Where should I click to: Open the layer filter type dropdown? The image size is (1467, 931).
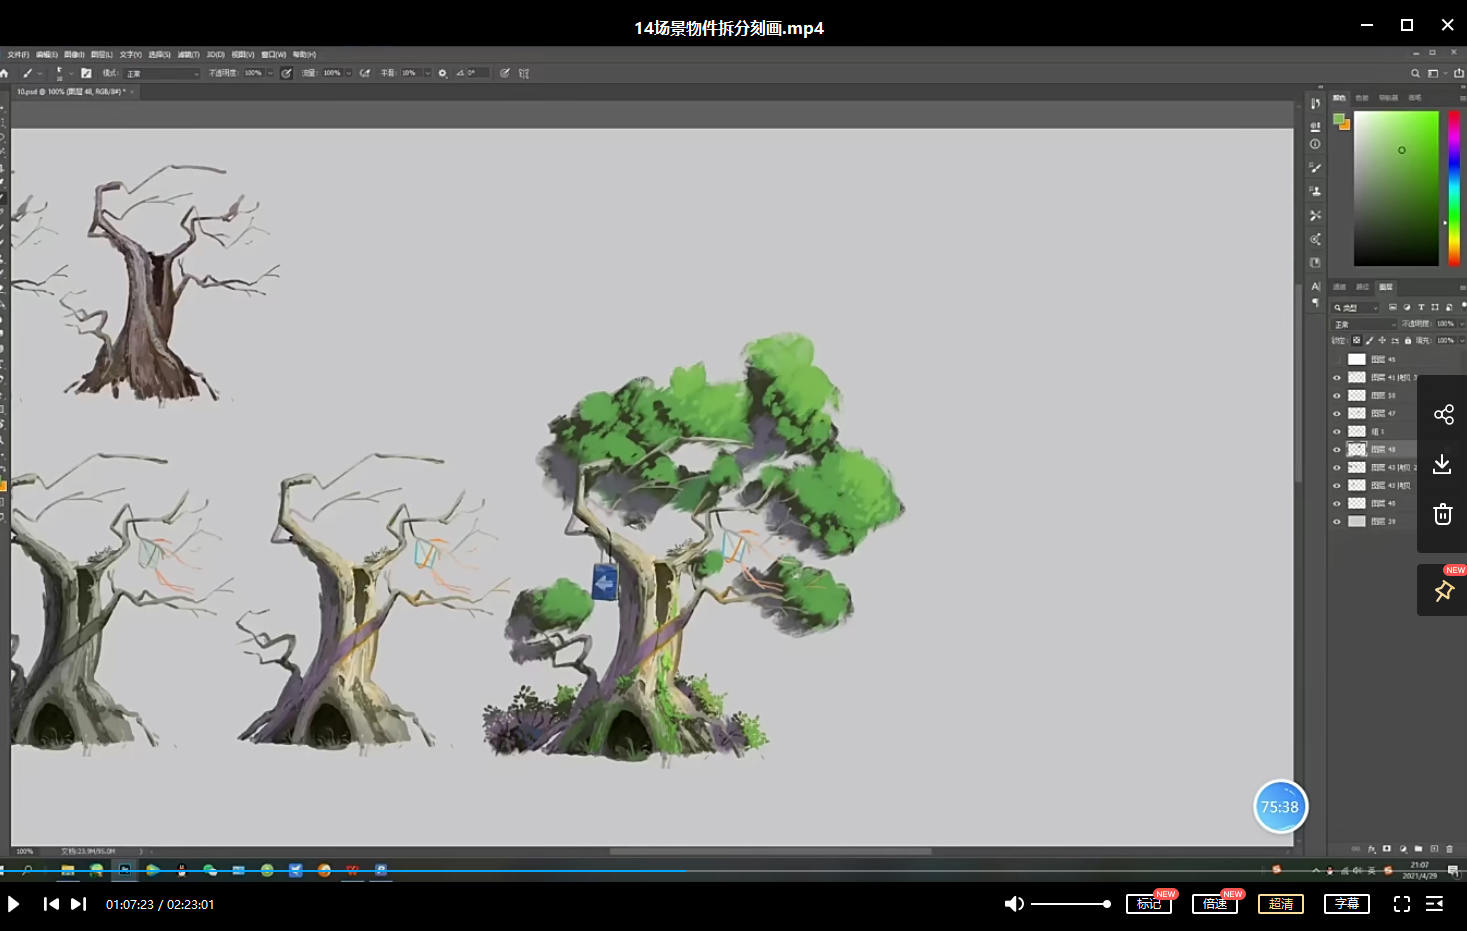[x=1356, y=308]
